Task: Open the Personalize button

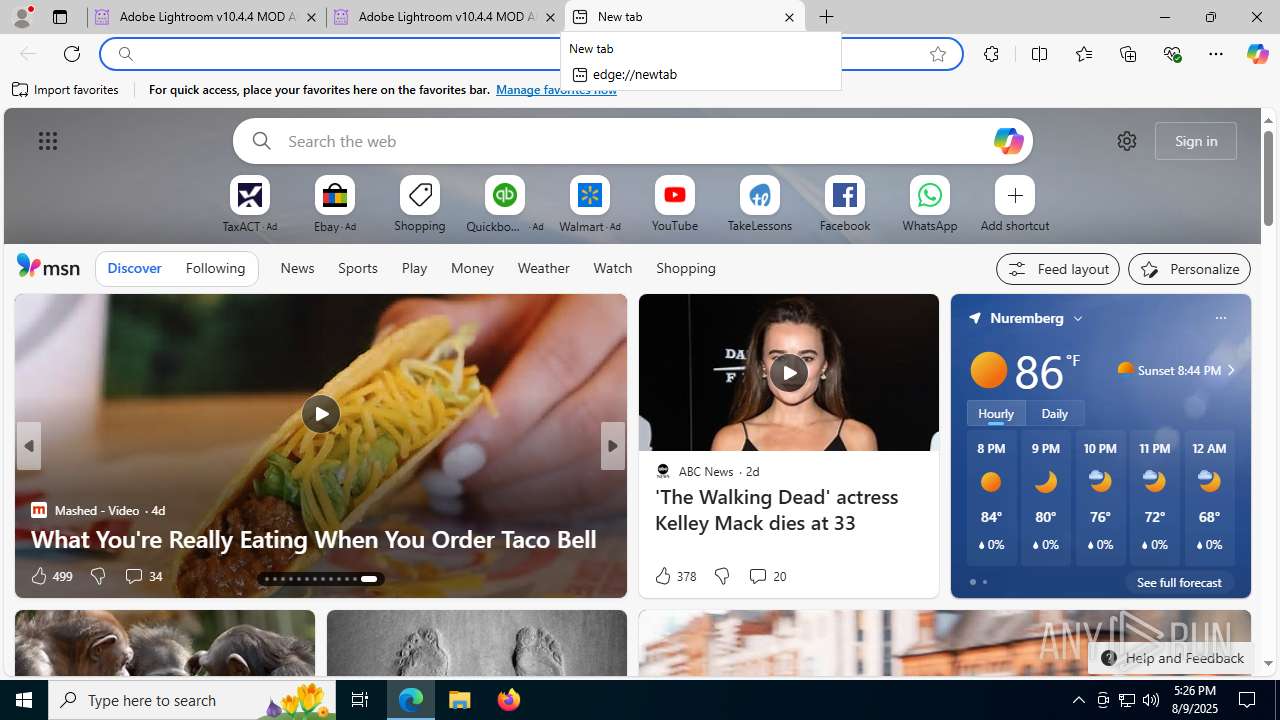Action: pos(1189,269)
